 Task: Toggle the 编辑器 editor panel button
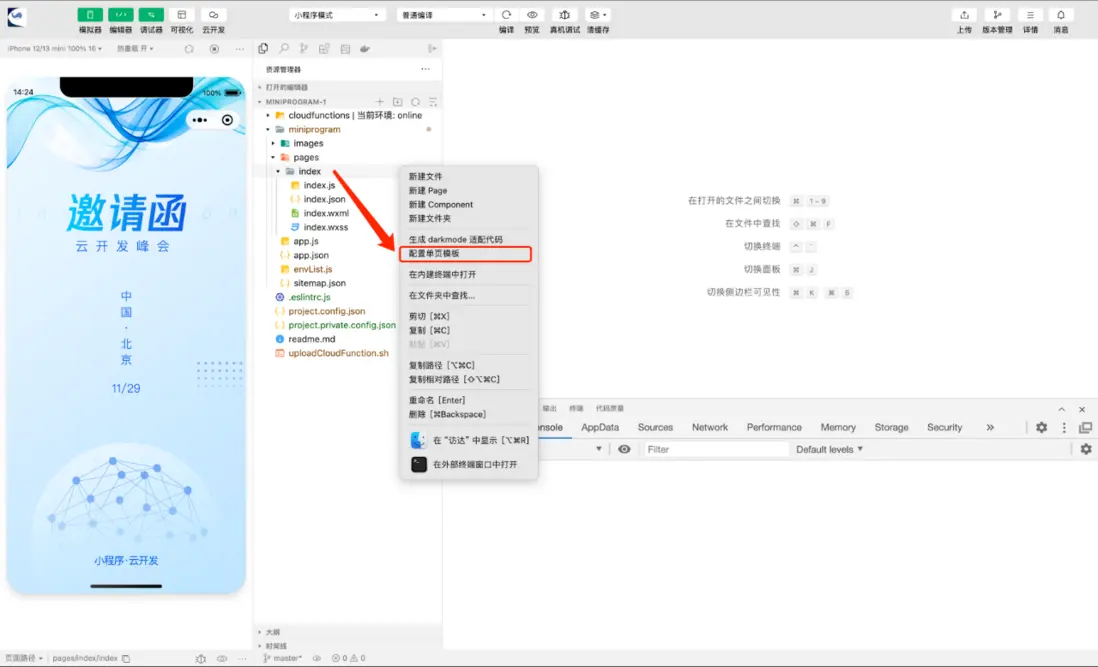click(120, 15)
